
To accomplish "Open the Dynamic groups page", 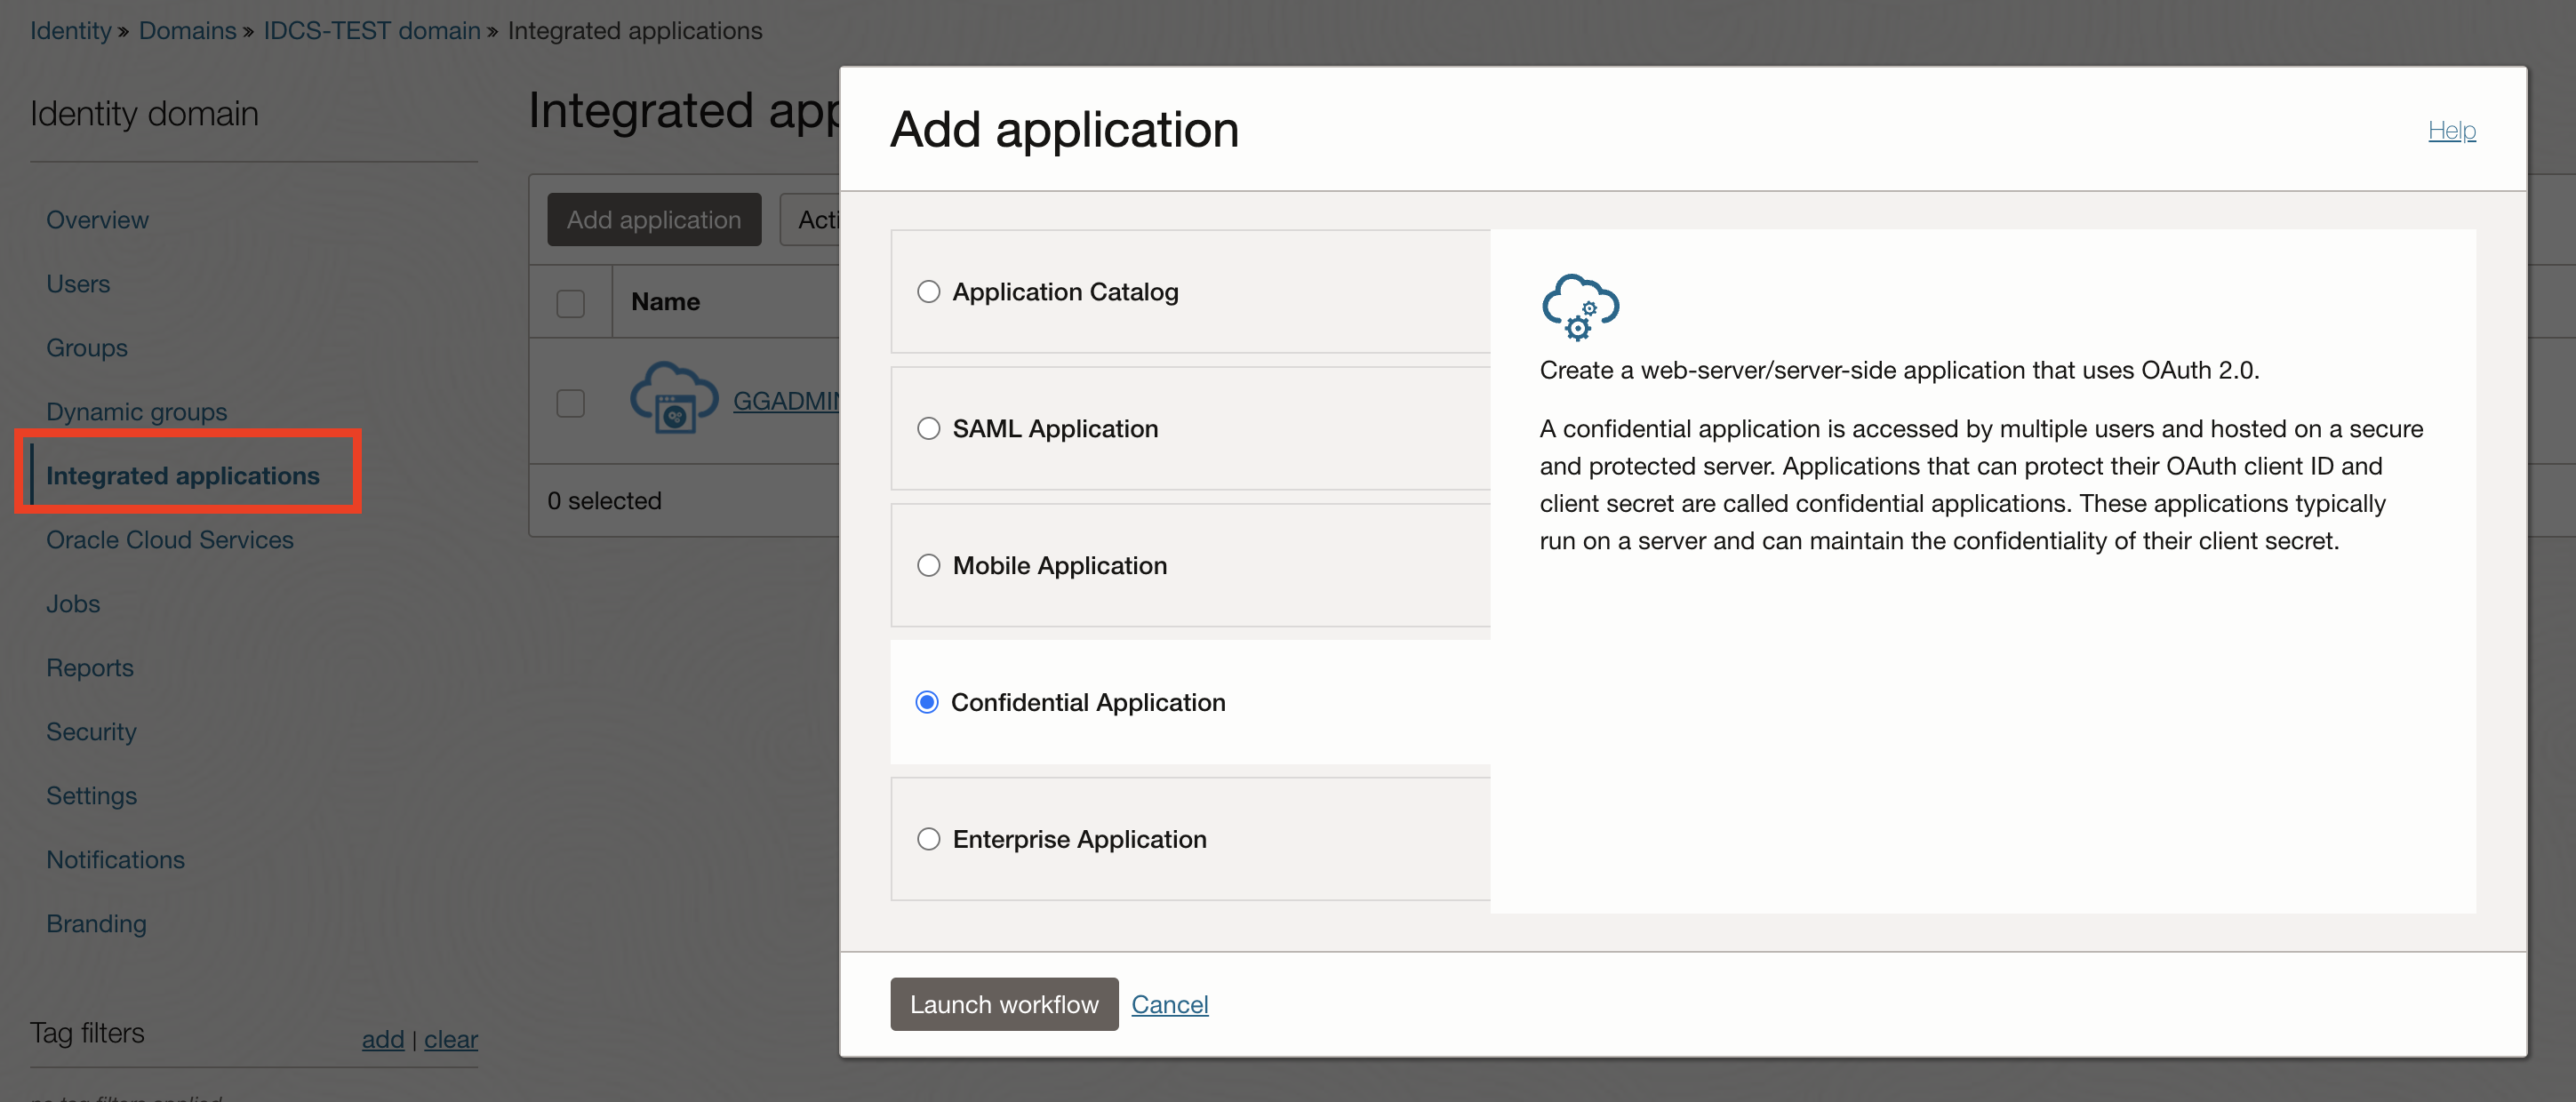I will pos(136,411).
